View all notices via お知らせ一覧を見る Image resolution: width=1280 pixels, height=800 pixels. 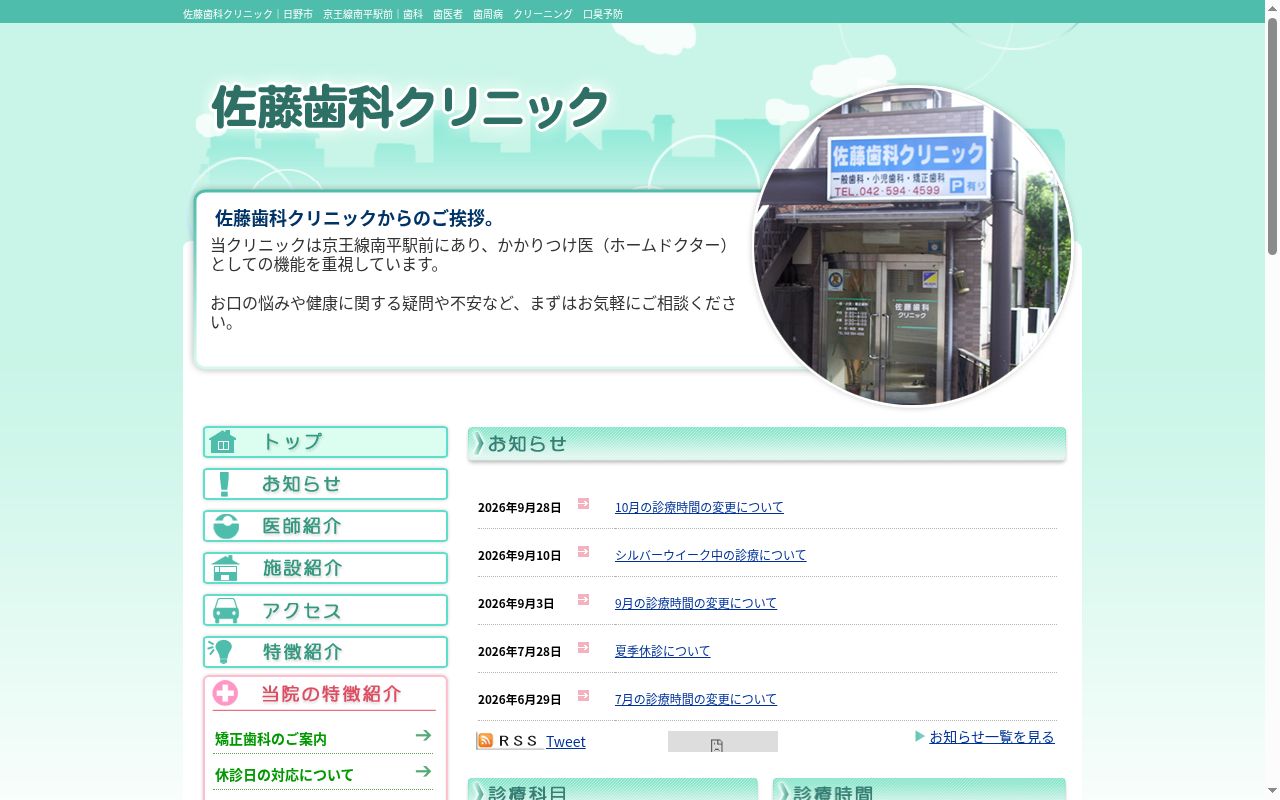pyautogui.click(x=992, y=737)
